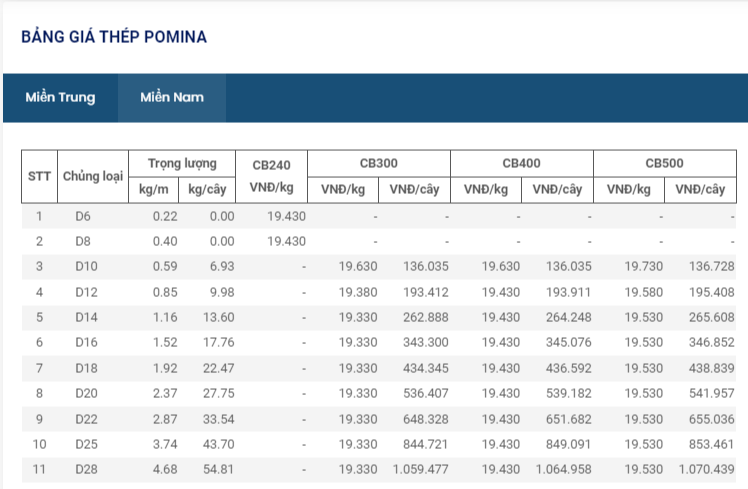Click the CB300 column header
748x489 pixels.
379,162
